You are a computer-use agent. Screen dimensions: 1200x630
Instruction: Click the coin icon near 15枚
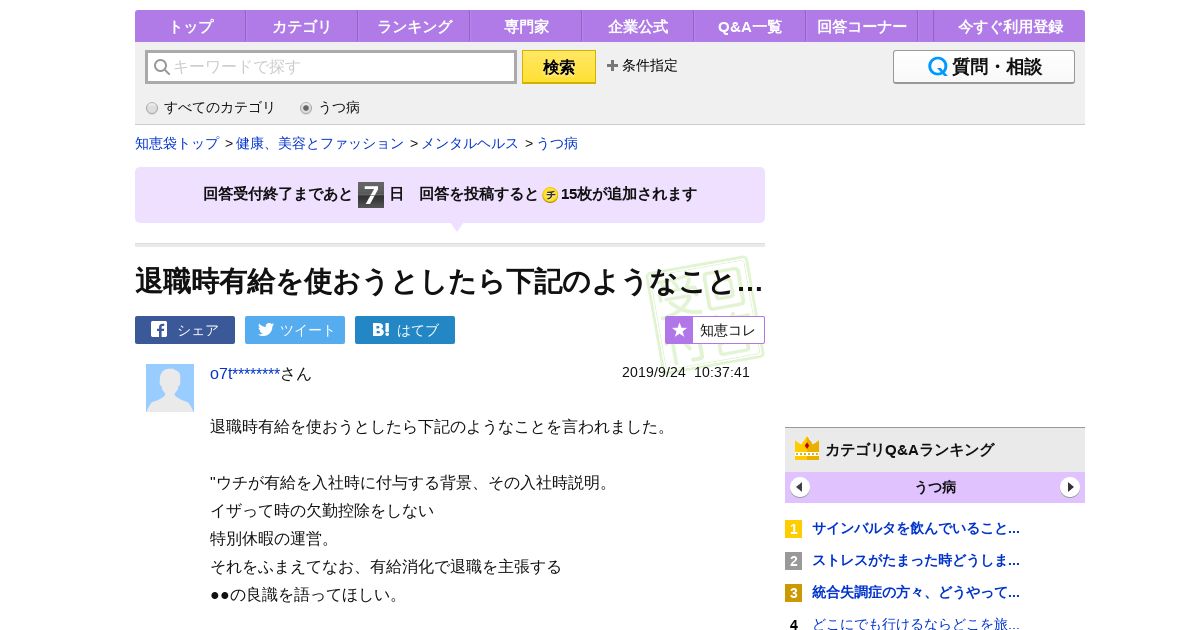pyautogui.click(x=550, y=195)
